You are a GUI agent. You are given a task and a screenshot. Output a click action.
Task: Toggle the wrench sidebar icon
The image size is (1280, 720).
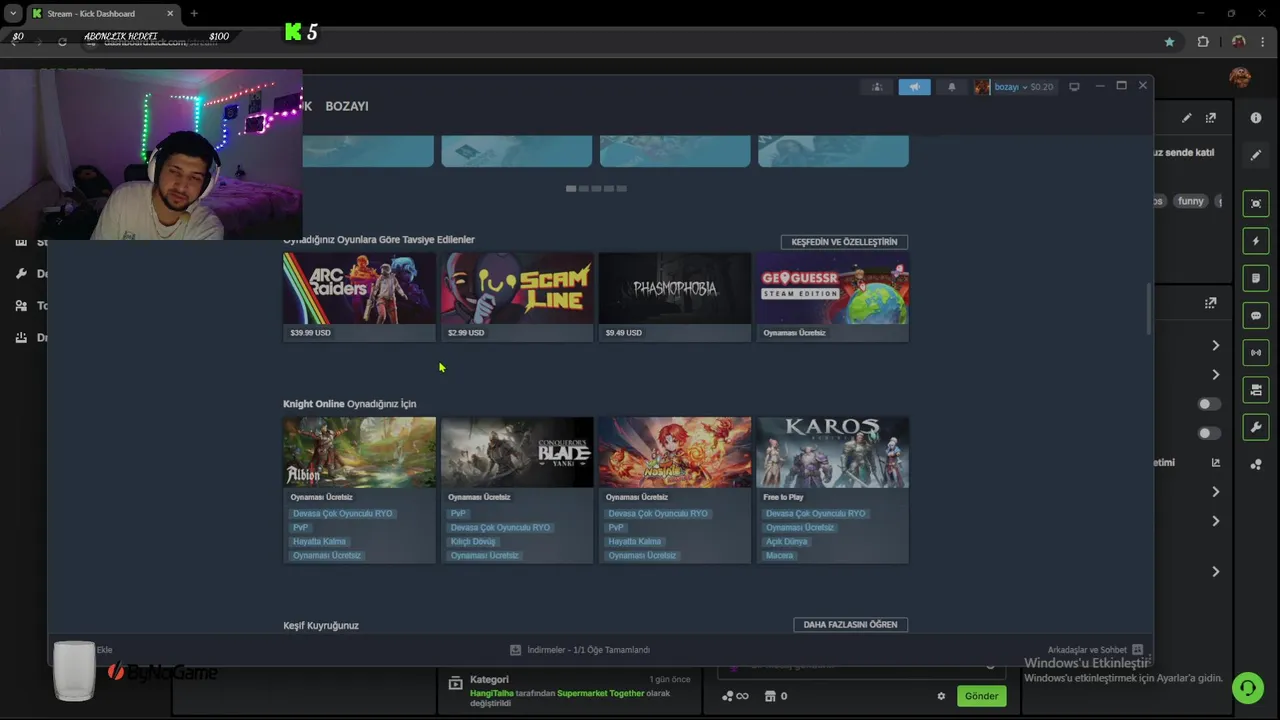coord(1256,428)
